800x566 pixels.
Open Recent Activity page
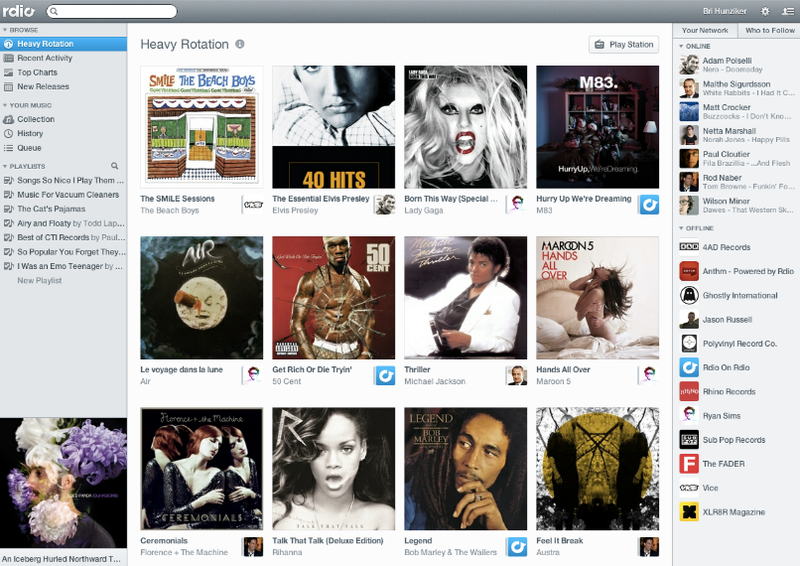click(63, 58)
